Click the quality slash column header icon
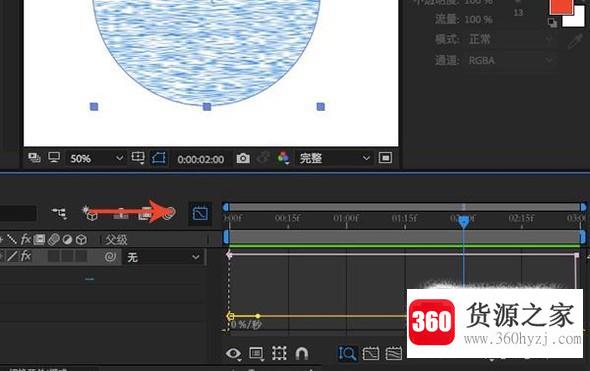Screen dimensions: 590x371 (12, 239)
